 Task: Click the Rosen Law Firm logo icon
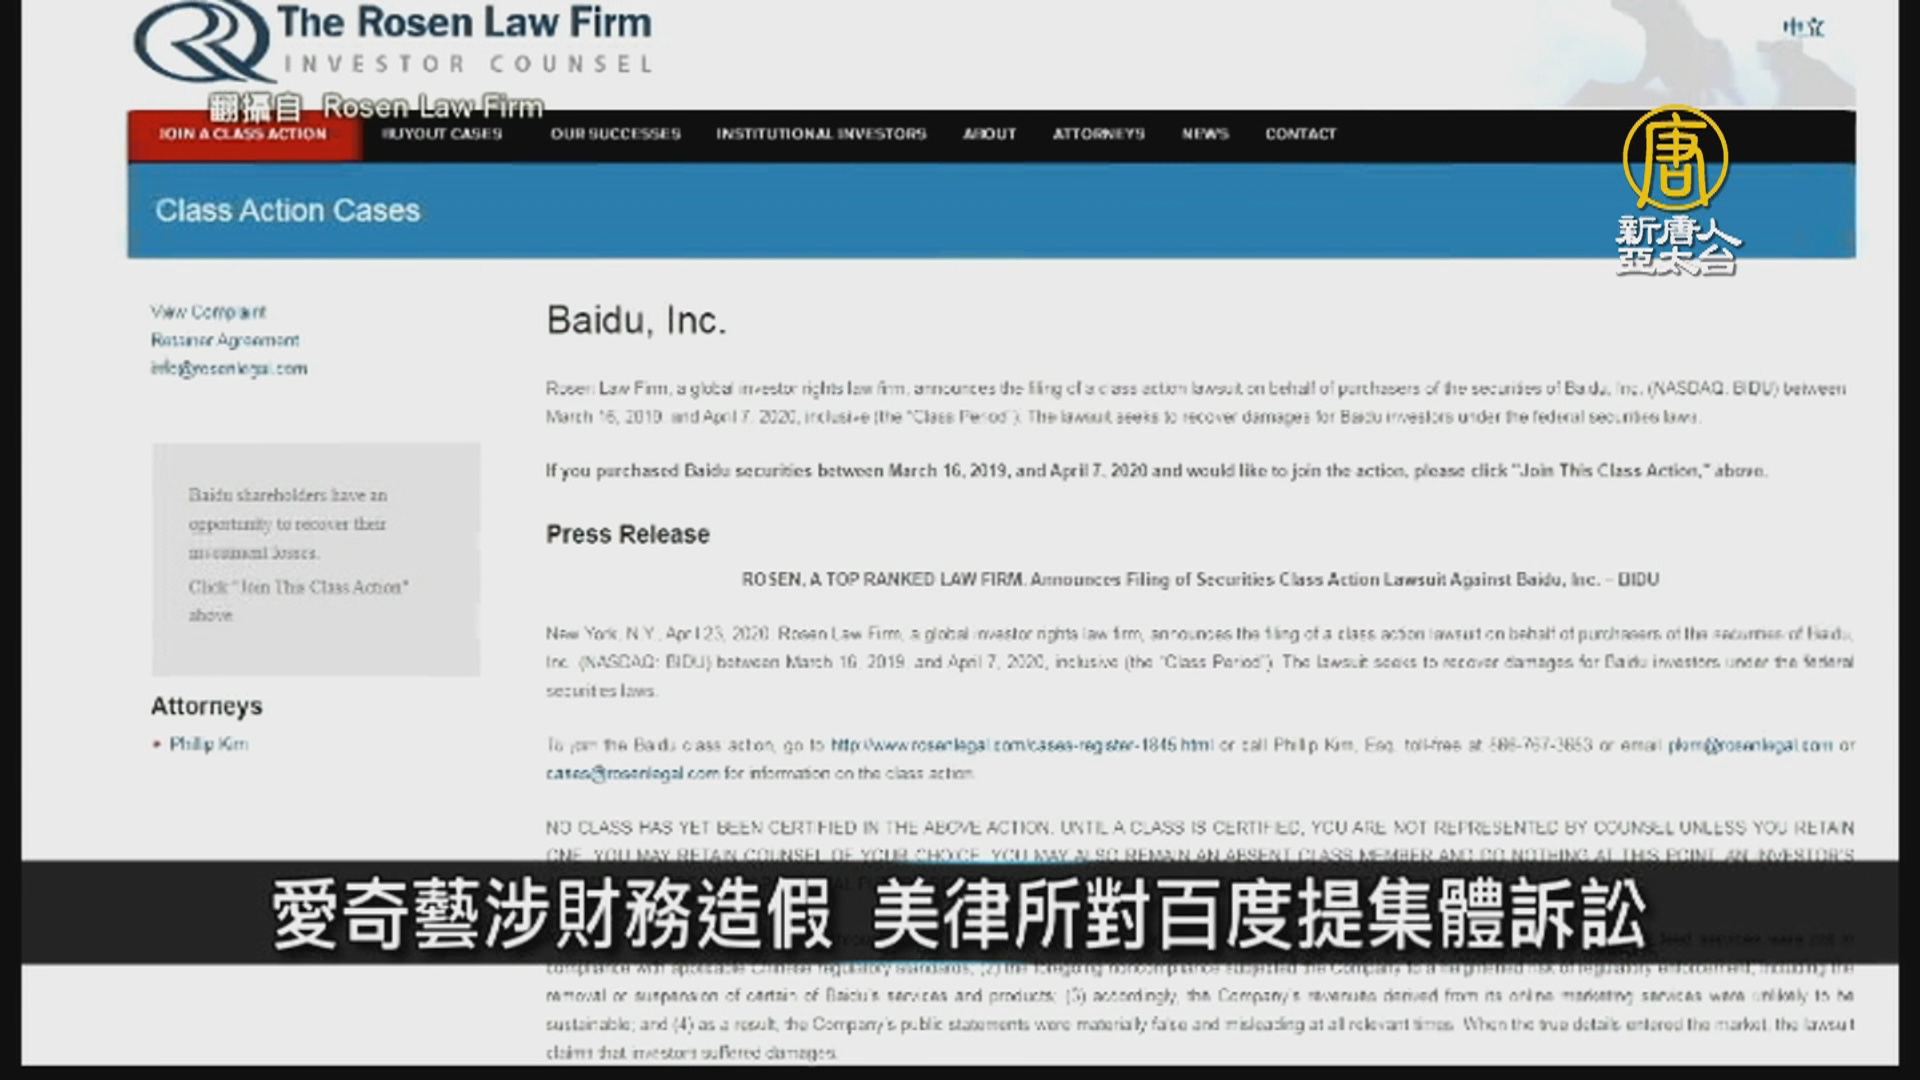[202, 42]
